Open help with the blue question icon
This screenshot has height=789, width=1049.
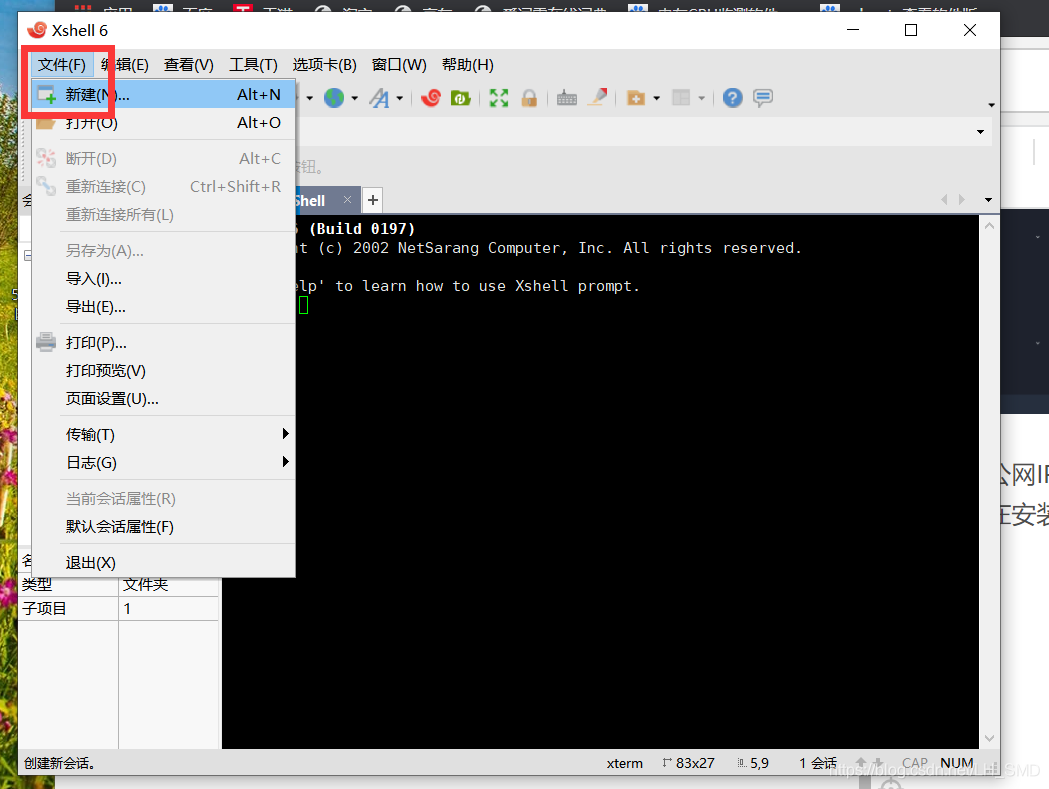[733, 98]
